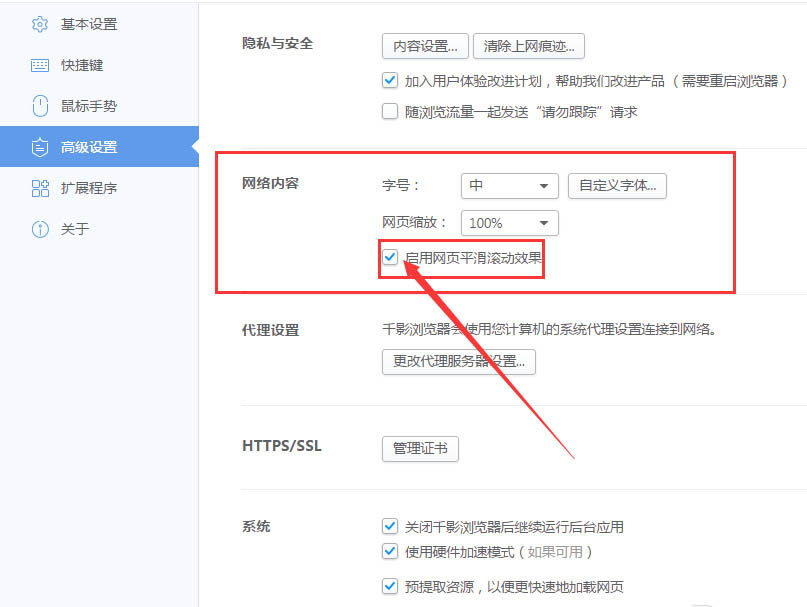
Task: Open 自定义字体 settings
Action: click(x=617, y=186)
